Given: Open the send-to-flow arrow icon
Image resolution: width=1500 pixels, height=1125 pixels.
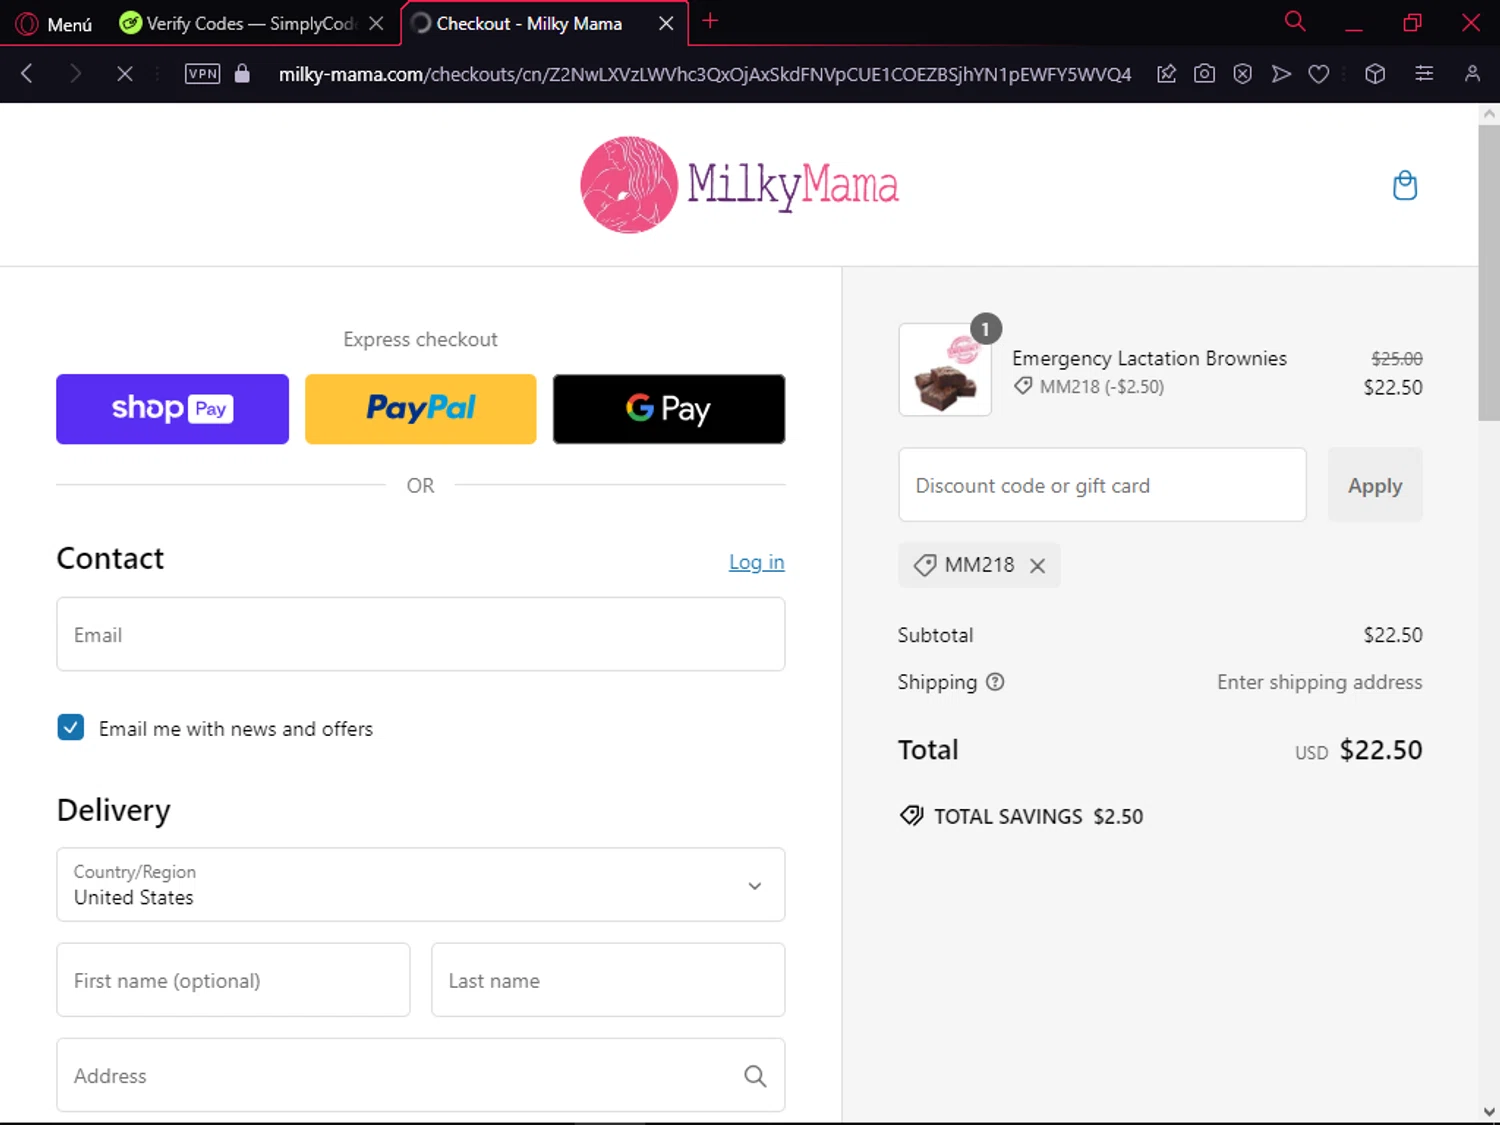Looking at the screenshot, I should pyautogui.click(x=1281, y=73).
